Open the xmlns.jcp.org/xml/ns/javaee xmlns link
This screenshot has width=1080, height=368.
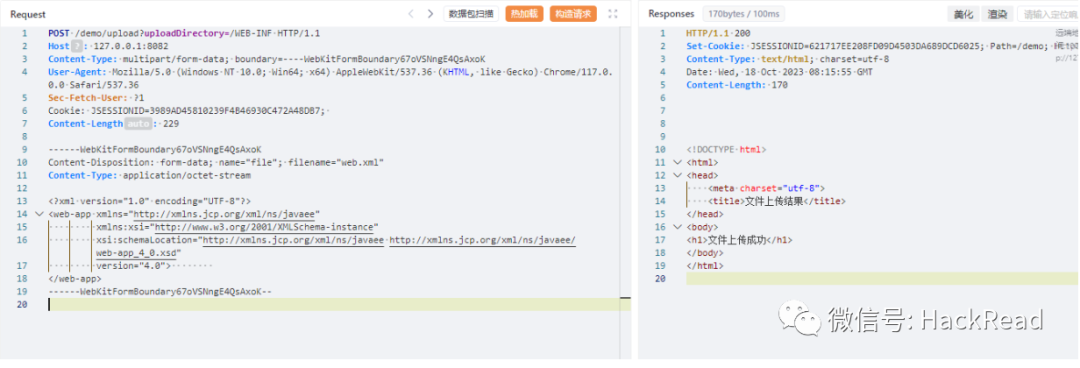click(x=224, y=214)
